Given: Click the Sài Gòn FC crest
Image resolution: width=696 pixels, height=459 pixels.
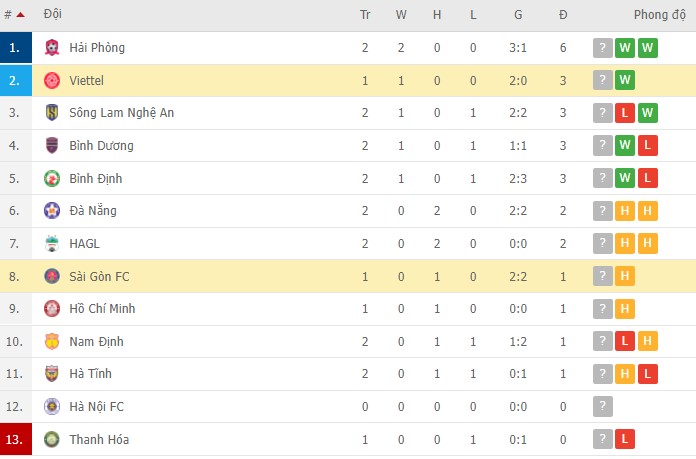Looking at the screenshot, I should click(52, 276).
